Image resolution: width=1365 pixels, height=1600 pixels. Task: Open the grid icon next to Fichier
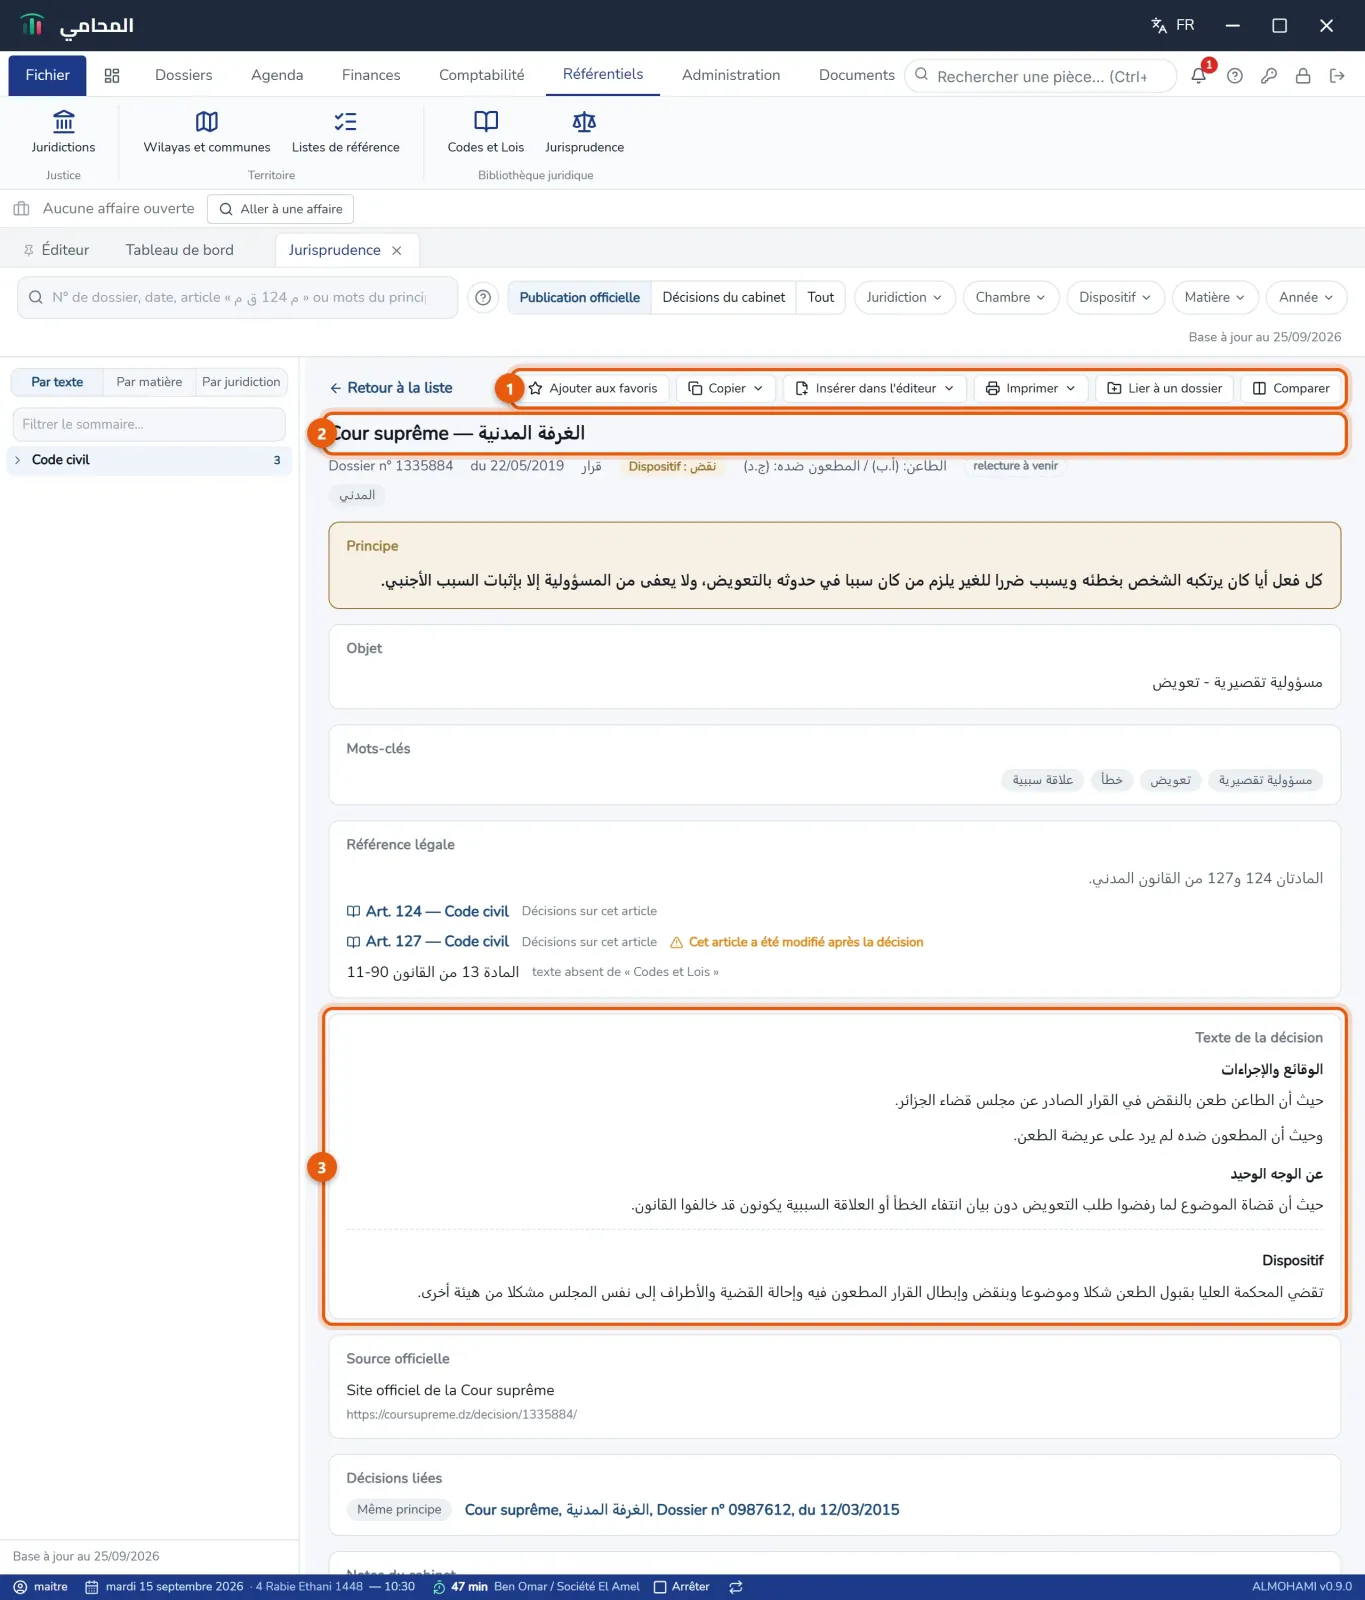112,76
